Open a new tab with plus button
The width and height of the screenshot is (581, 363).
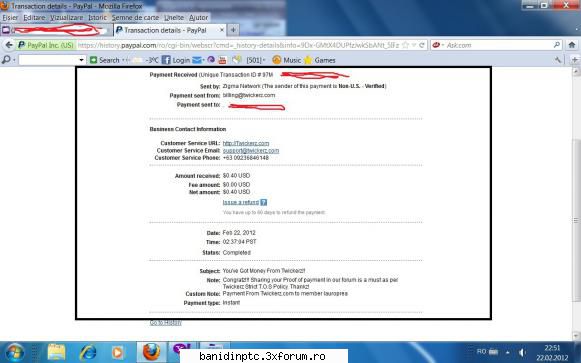233,30
